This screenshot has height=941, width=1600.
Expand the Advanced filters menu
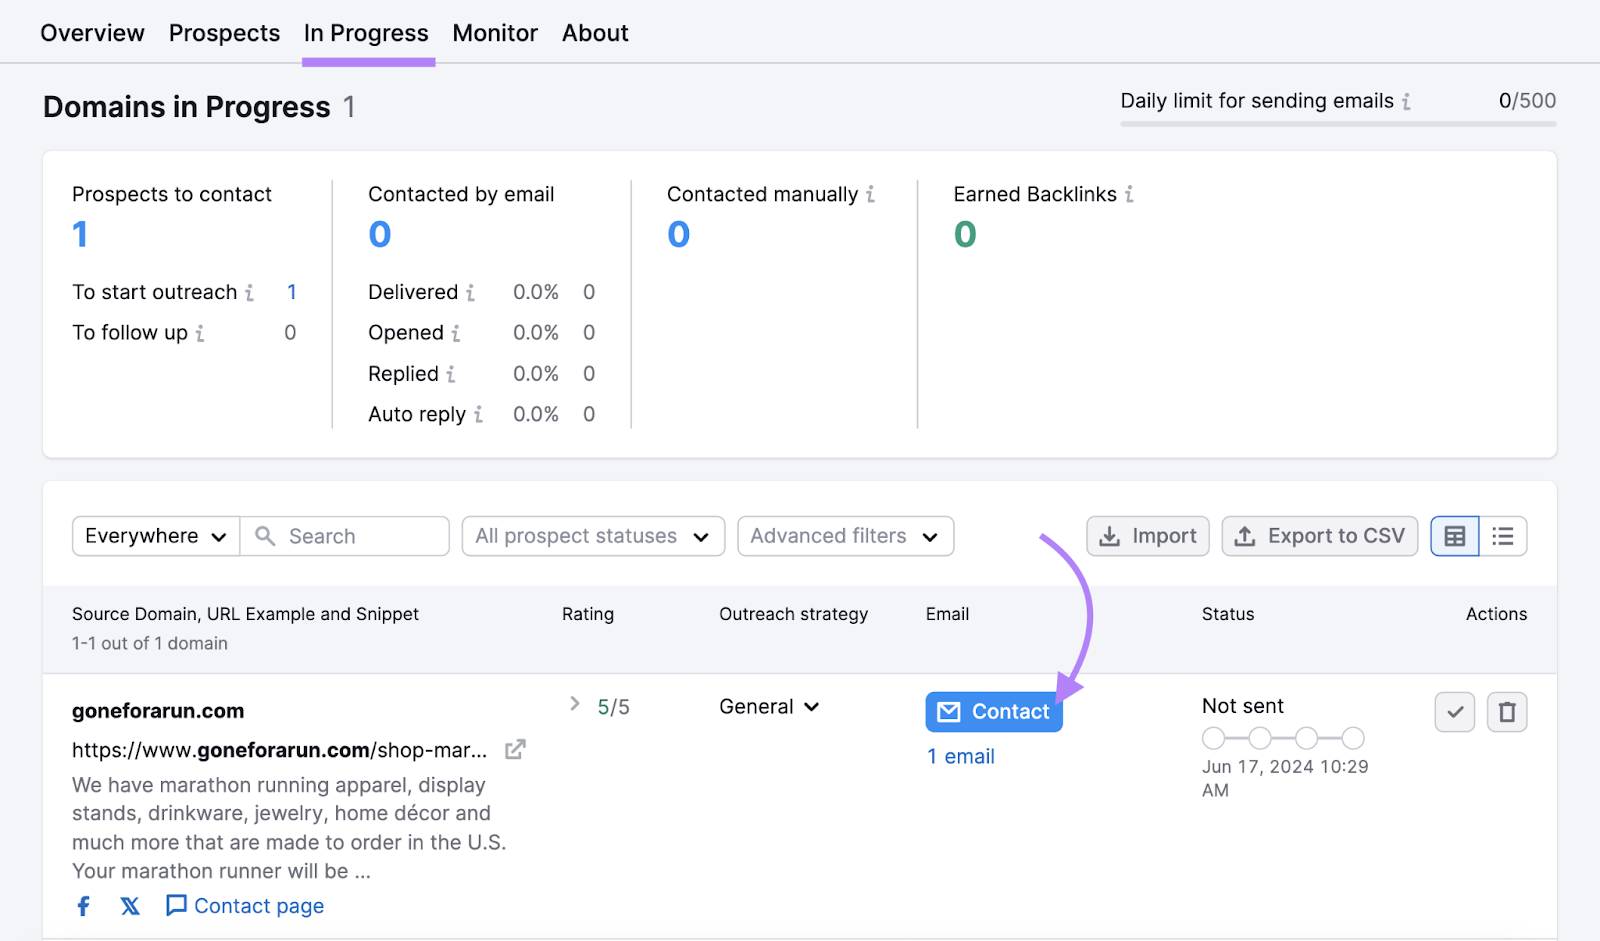click(845, 536)
